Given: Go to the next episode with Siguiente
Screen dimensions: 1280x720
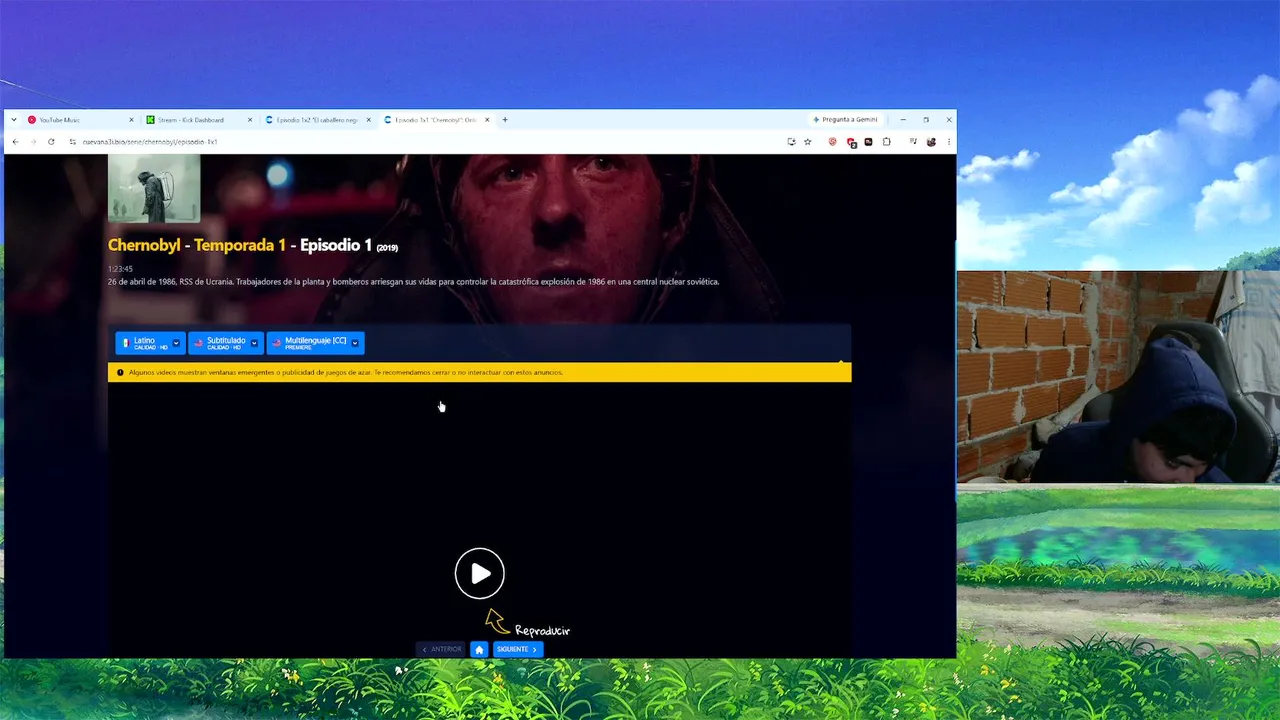Looking at the screenshot, I should (518, 649).
